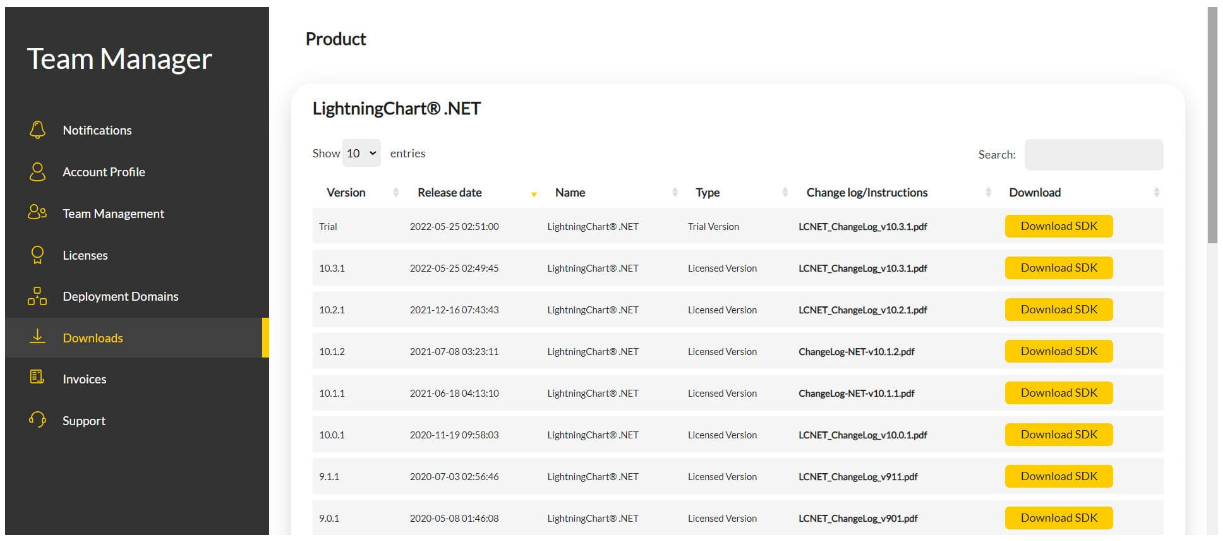Sort by the Name column arrows
Viewport: 1223px width, 541px height.
click(675, 192)
